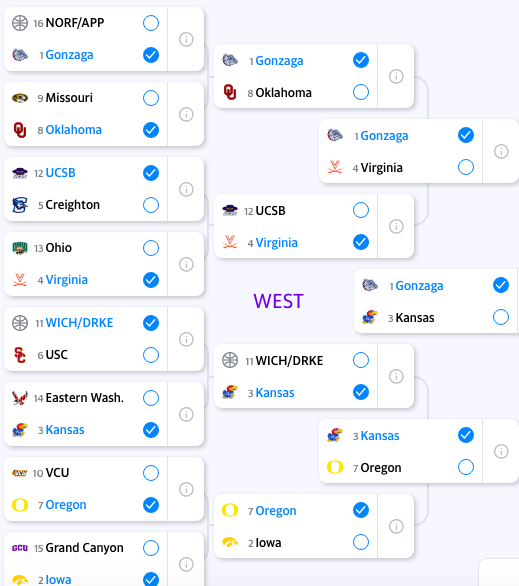Click the WEST region label
This screenshot has height=586, width=519.
coord(278,301)
